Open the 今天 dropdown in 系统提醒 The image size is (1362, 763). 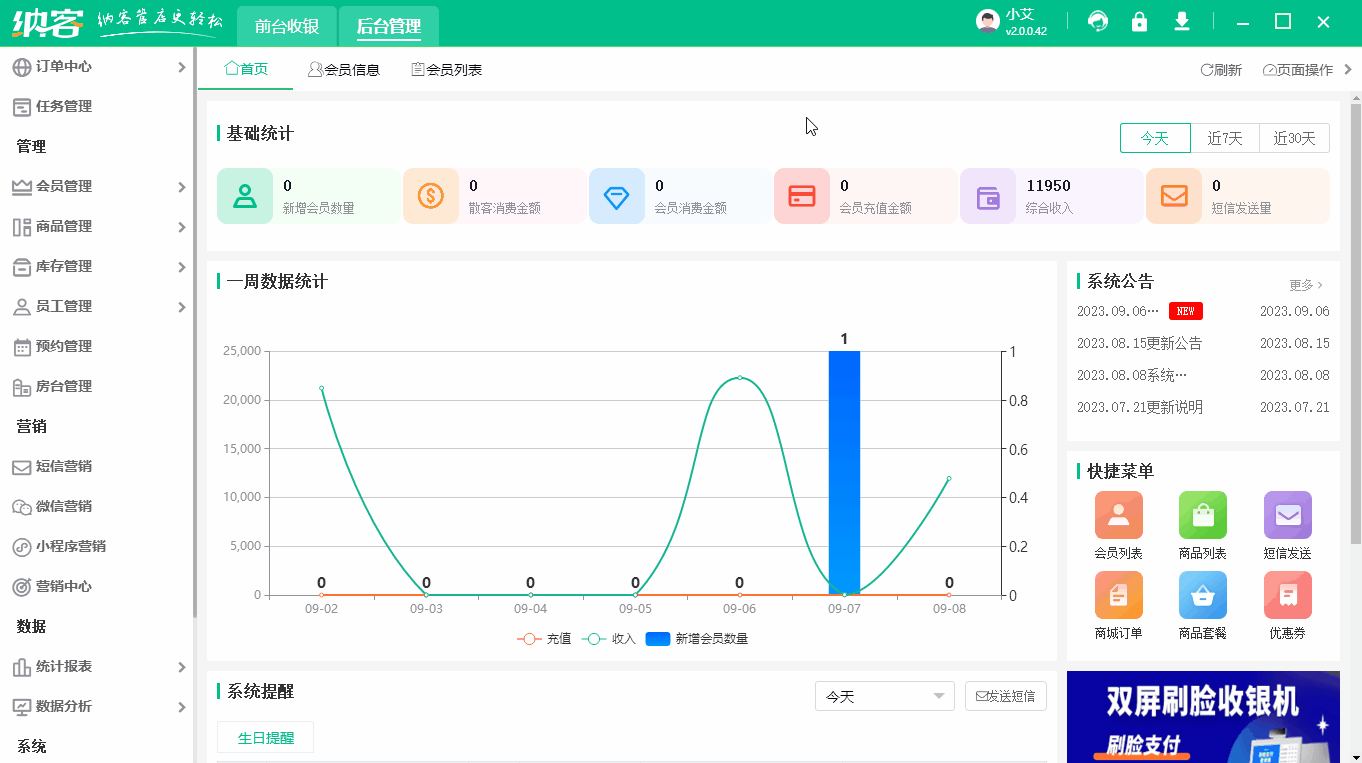pyautogui.click(x=884, y=697)
